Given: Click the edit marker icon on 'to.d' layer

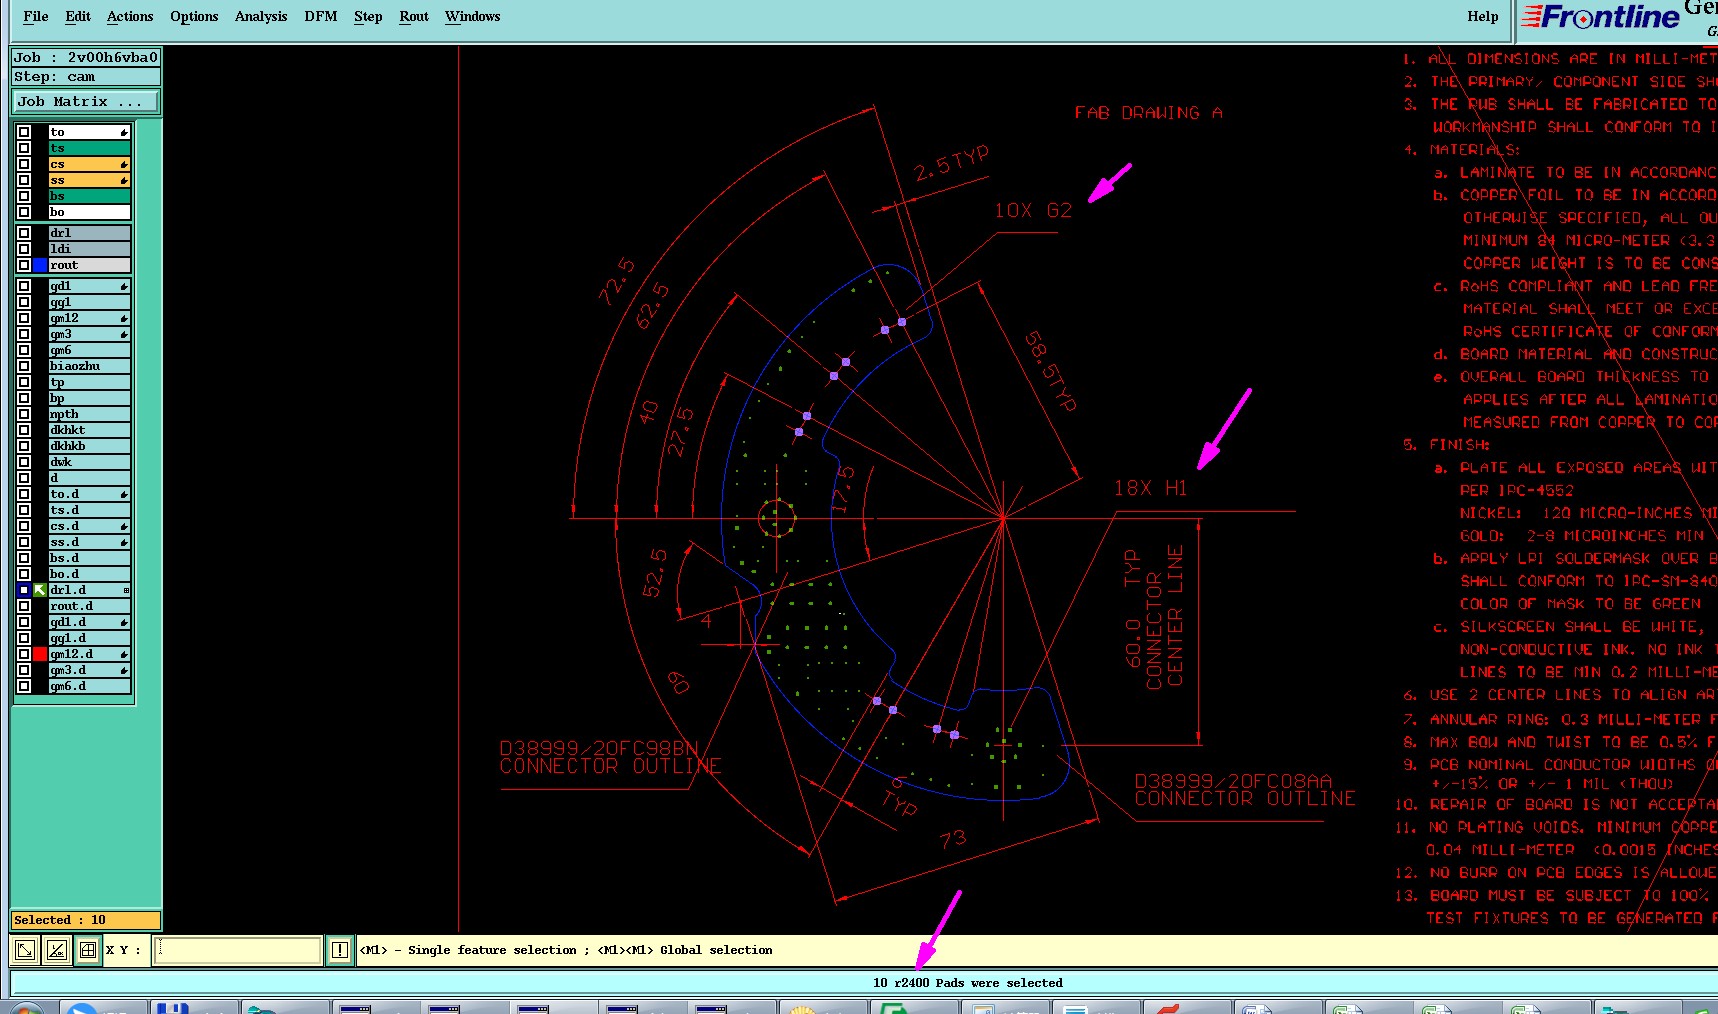Looking at the screenshot, I should [x=124, y=494].
